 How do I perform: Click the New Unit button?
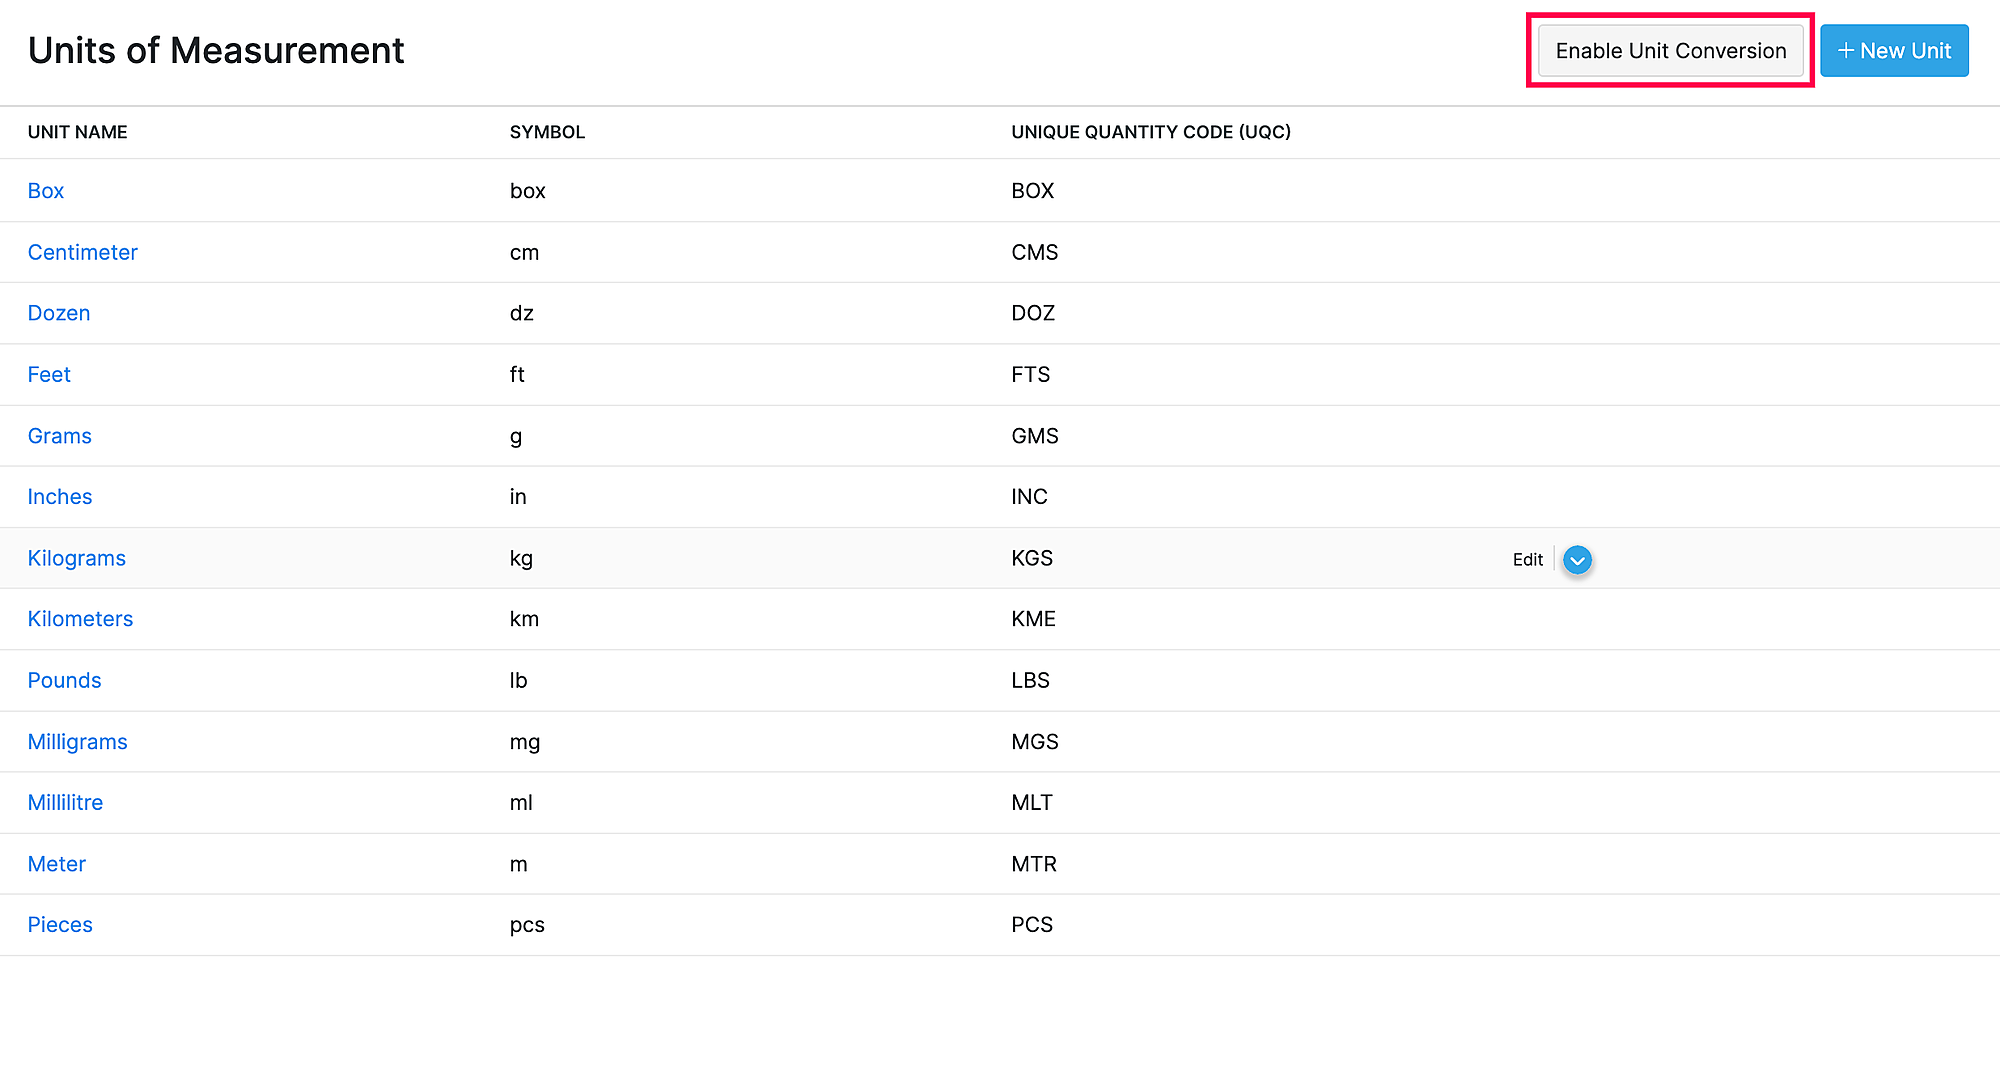pyautogui.click(x=1894, y=51)
